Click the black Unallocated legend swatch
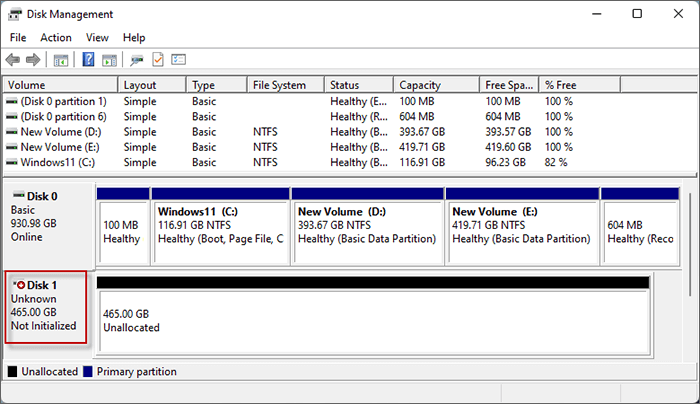This screenshot has height=404, width=700. point(13,372)
